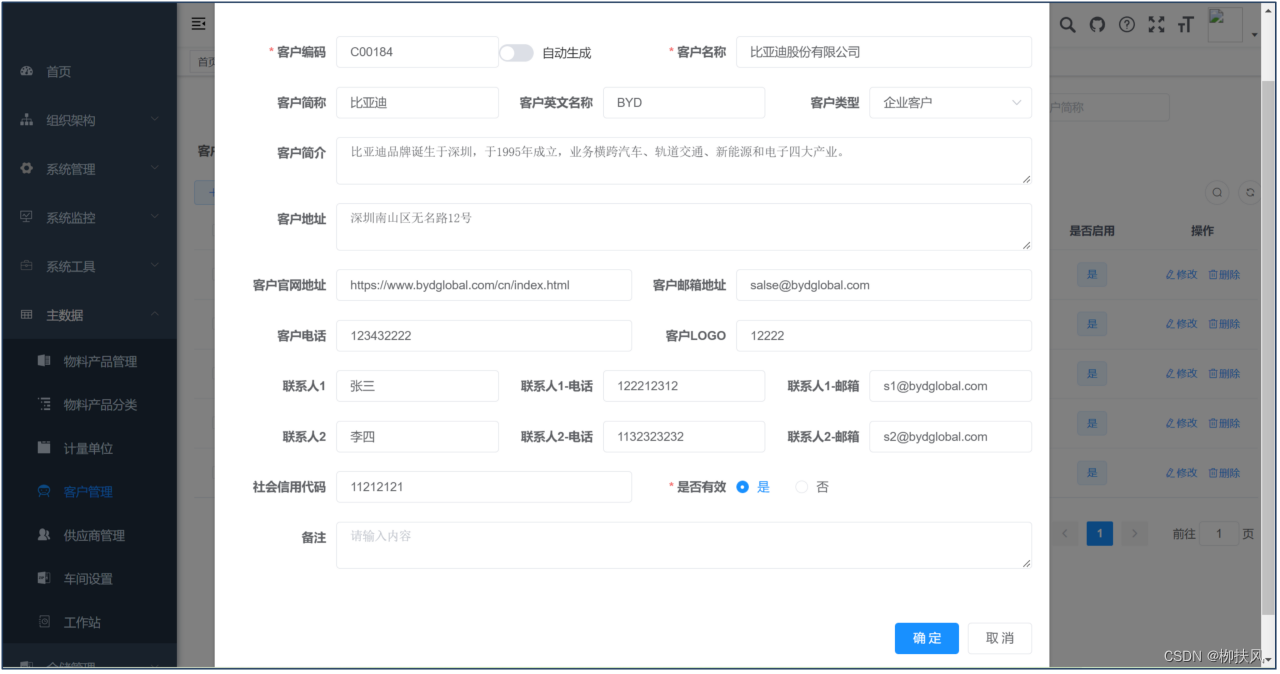Click 删除 link in first table row
Viewport: 1280px width, 674px height.
tap(1224, 274)
